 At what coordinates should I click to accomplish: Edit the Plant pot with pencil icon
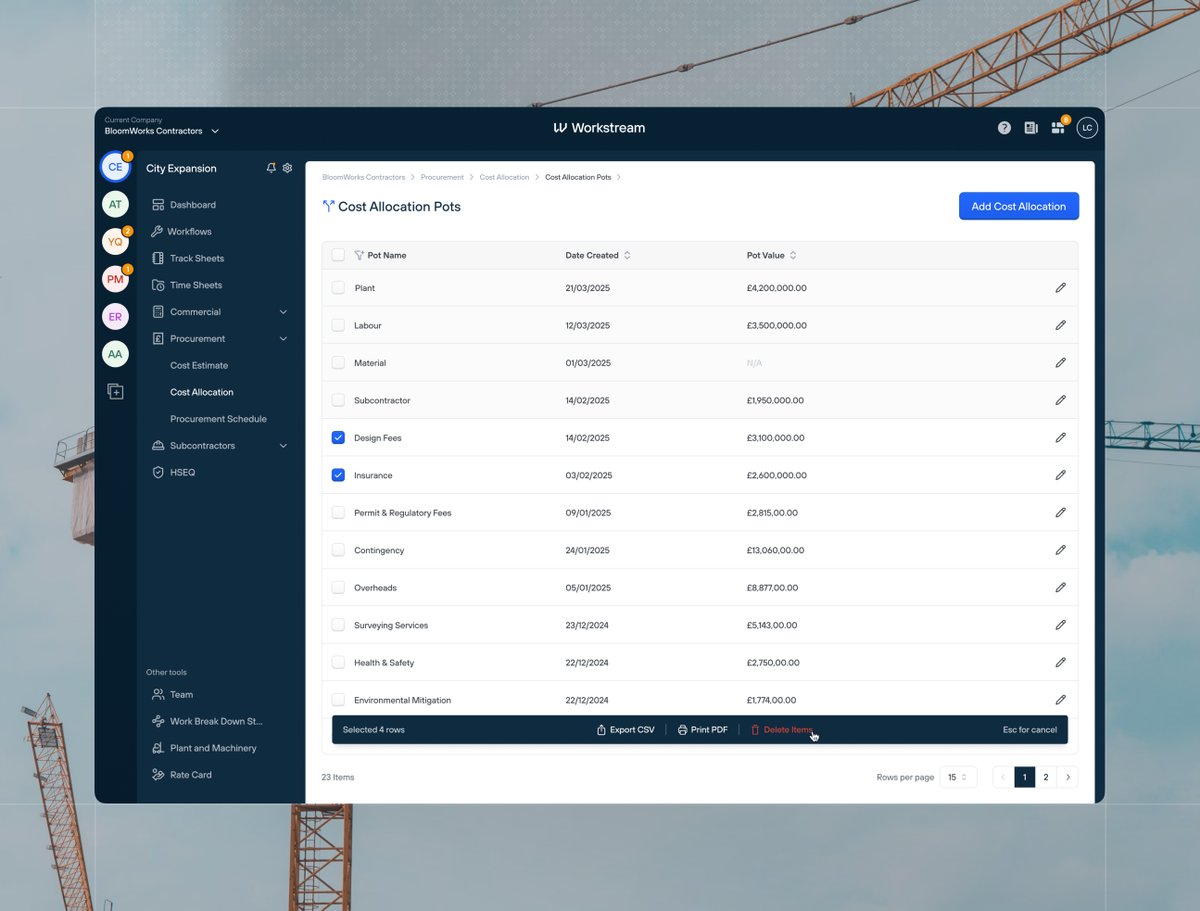[x=1061, y=288]
